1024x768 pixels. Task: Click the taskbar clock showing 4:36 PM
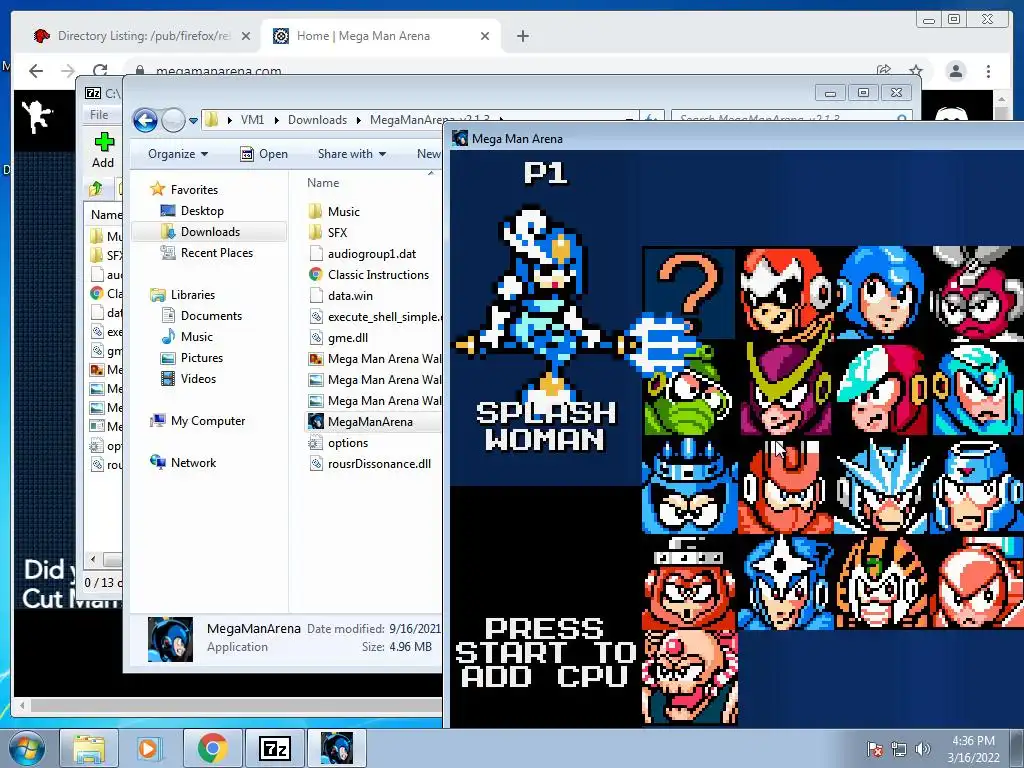(973, 749)
